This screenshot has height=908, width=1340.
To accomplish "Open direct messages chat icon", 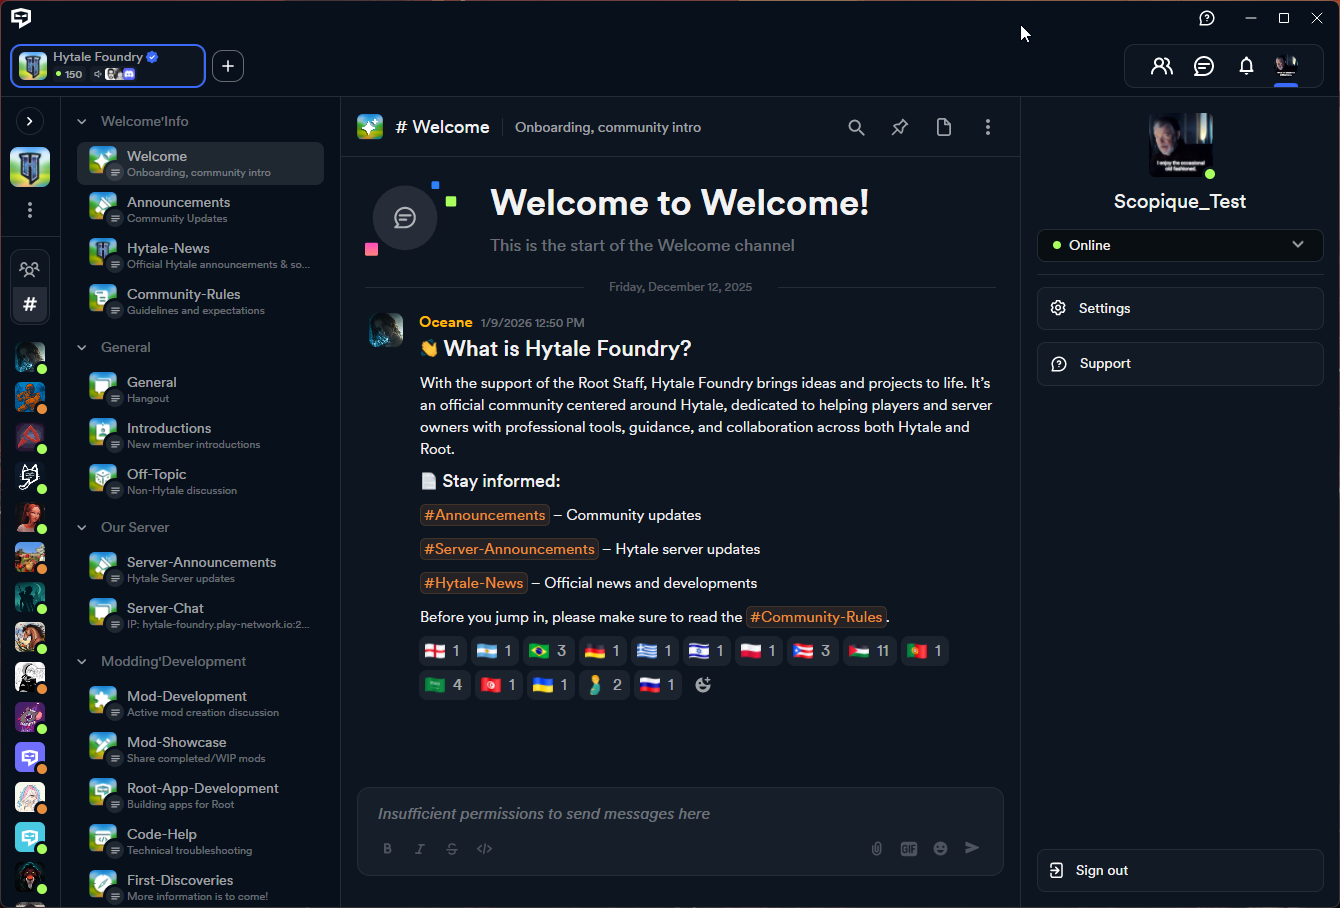I will [x=1204, y=66].
